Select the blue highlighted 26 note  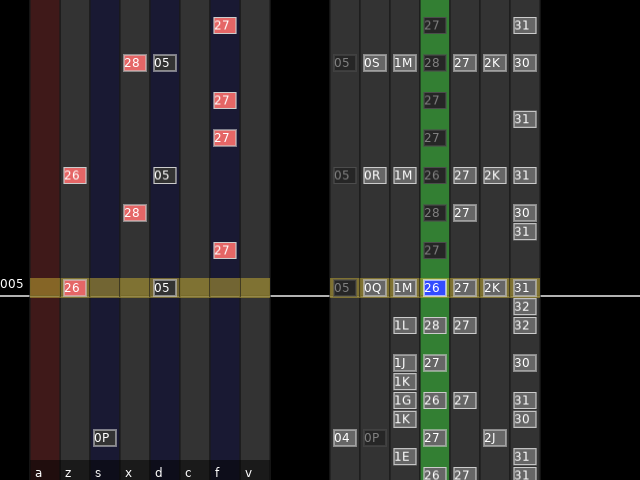coord(434,288)
